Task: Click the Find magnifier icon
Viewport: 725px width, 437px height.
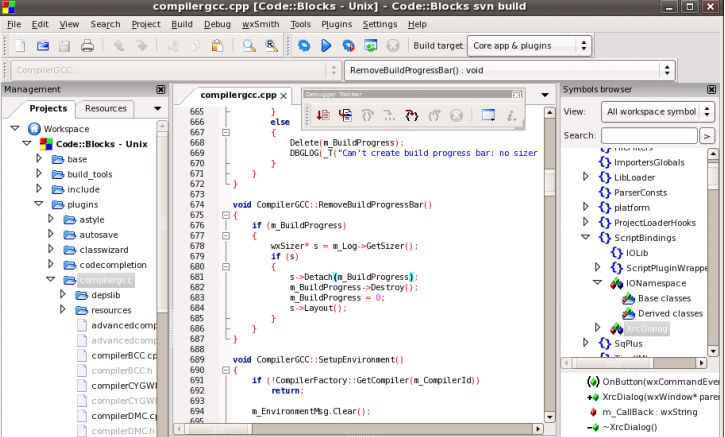Action: click(x=249, y=45)
